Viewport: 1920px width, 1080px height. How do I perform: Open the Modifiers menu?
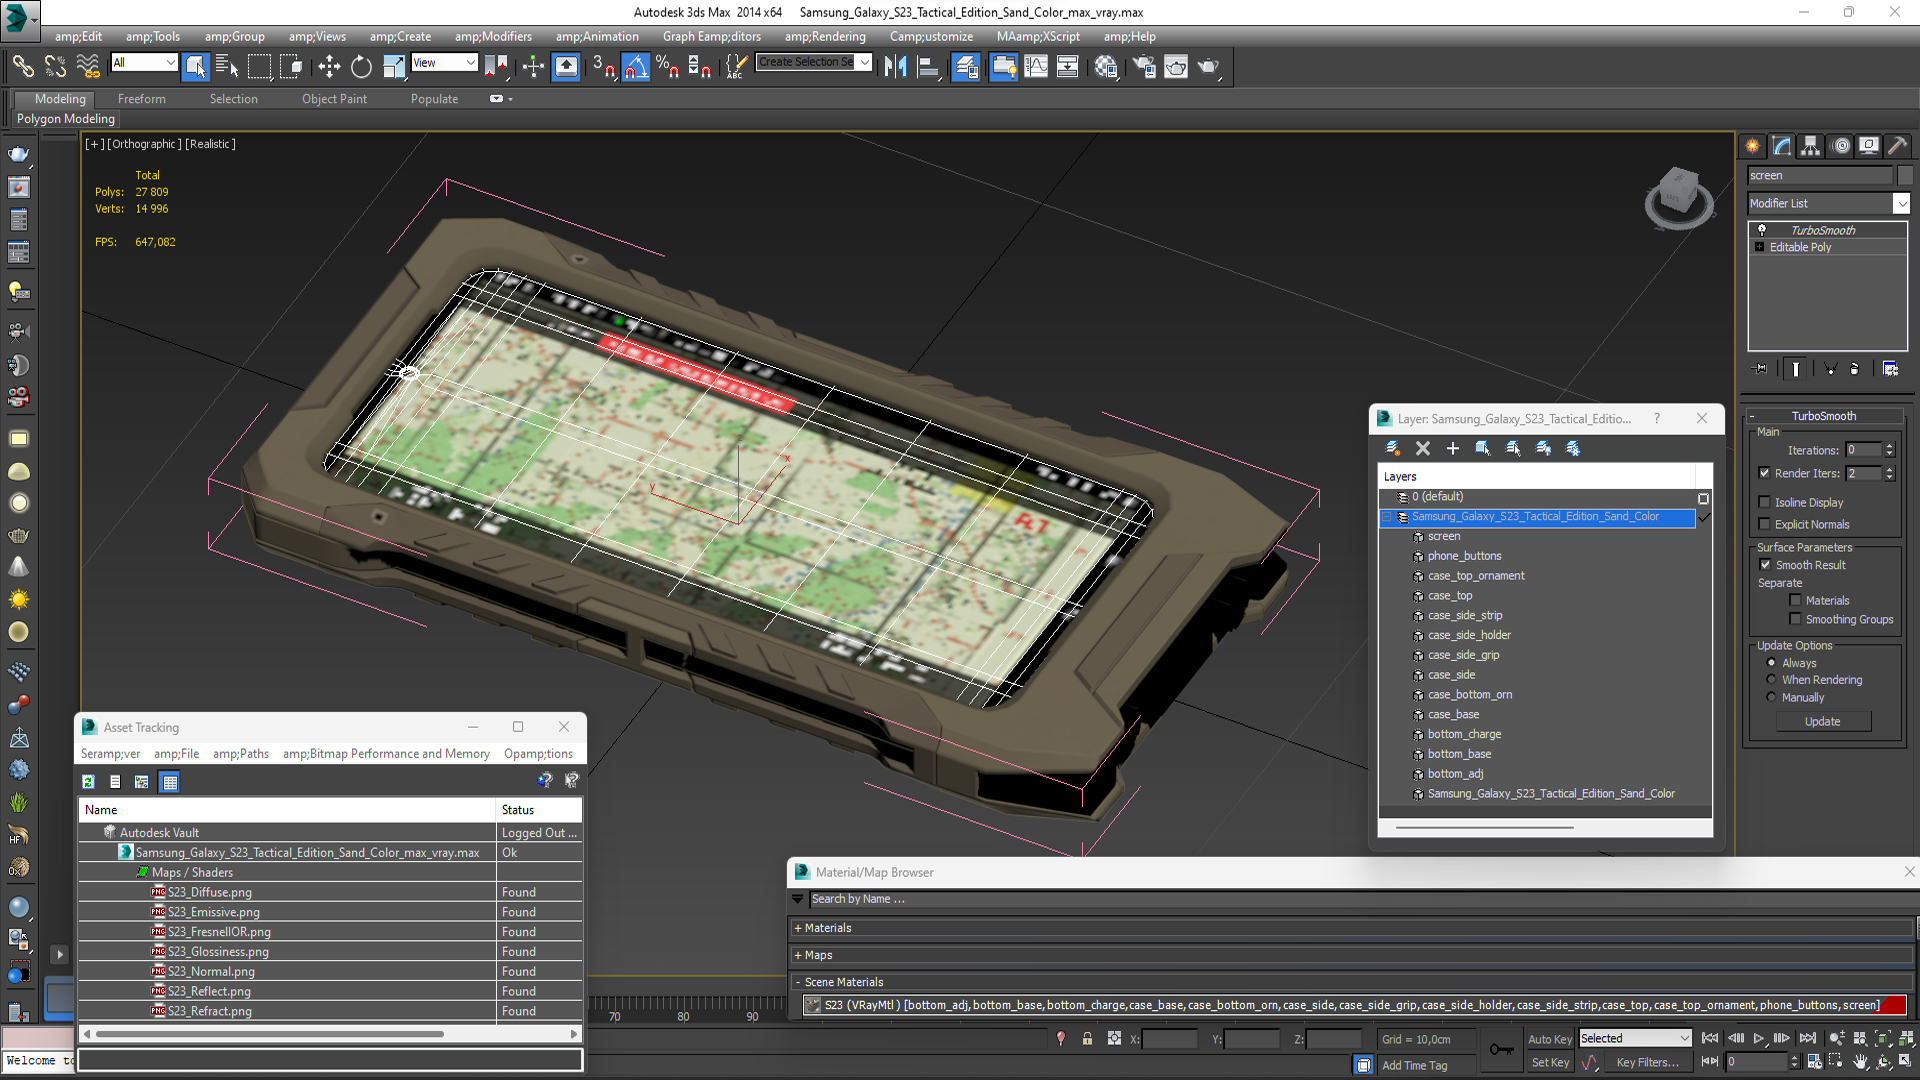tap(493, 36)
